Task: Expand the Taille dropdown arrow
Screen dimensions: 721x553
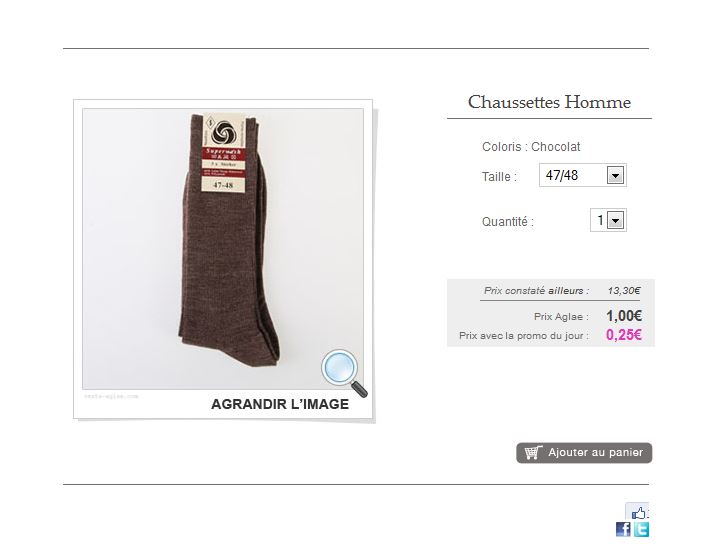Action: point(616,175)
